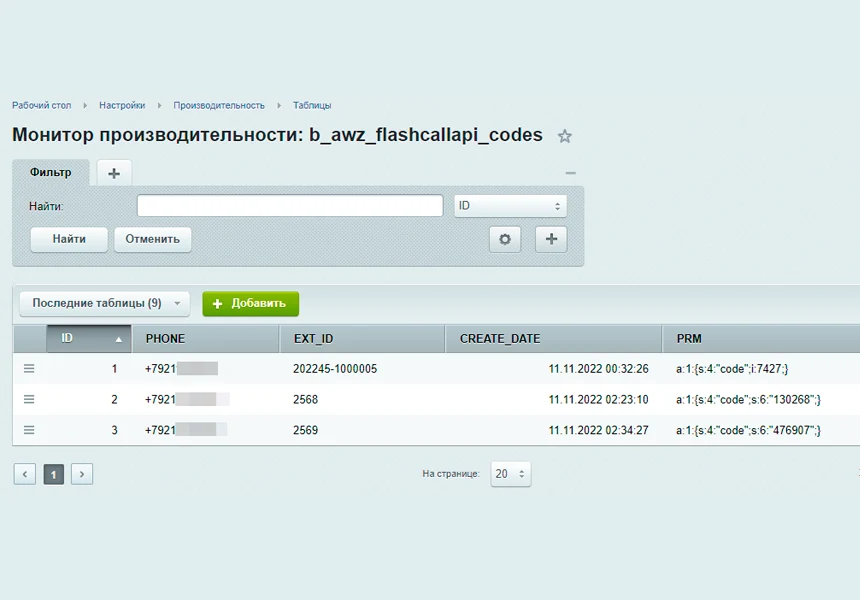860x600 pixels.
Task: Change rows per page from 20
Action: click(511, 474)
